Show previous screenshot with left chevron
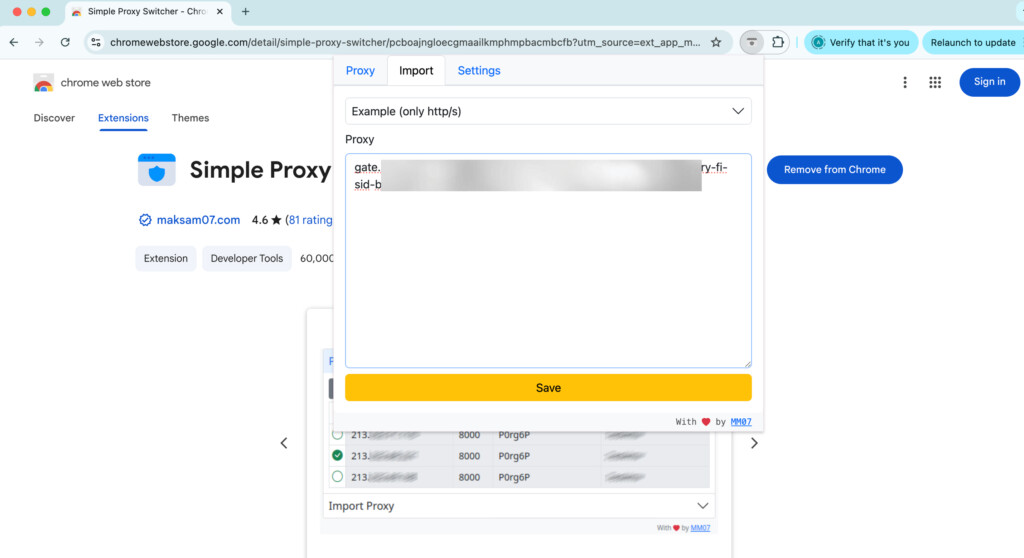 [284, 443]
